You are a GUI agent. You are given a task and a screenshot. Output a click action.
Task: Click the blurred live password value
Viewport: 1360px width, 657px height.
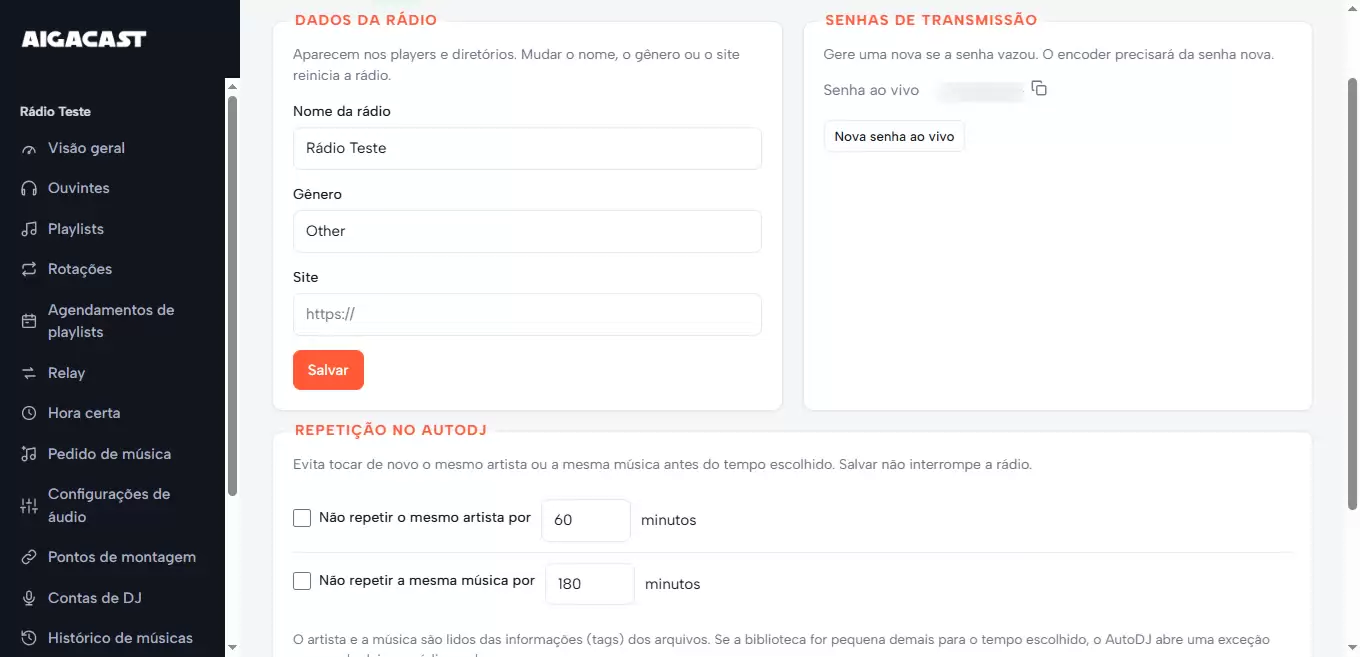tap(980, 91)
